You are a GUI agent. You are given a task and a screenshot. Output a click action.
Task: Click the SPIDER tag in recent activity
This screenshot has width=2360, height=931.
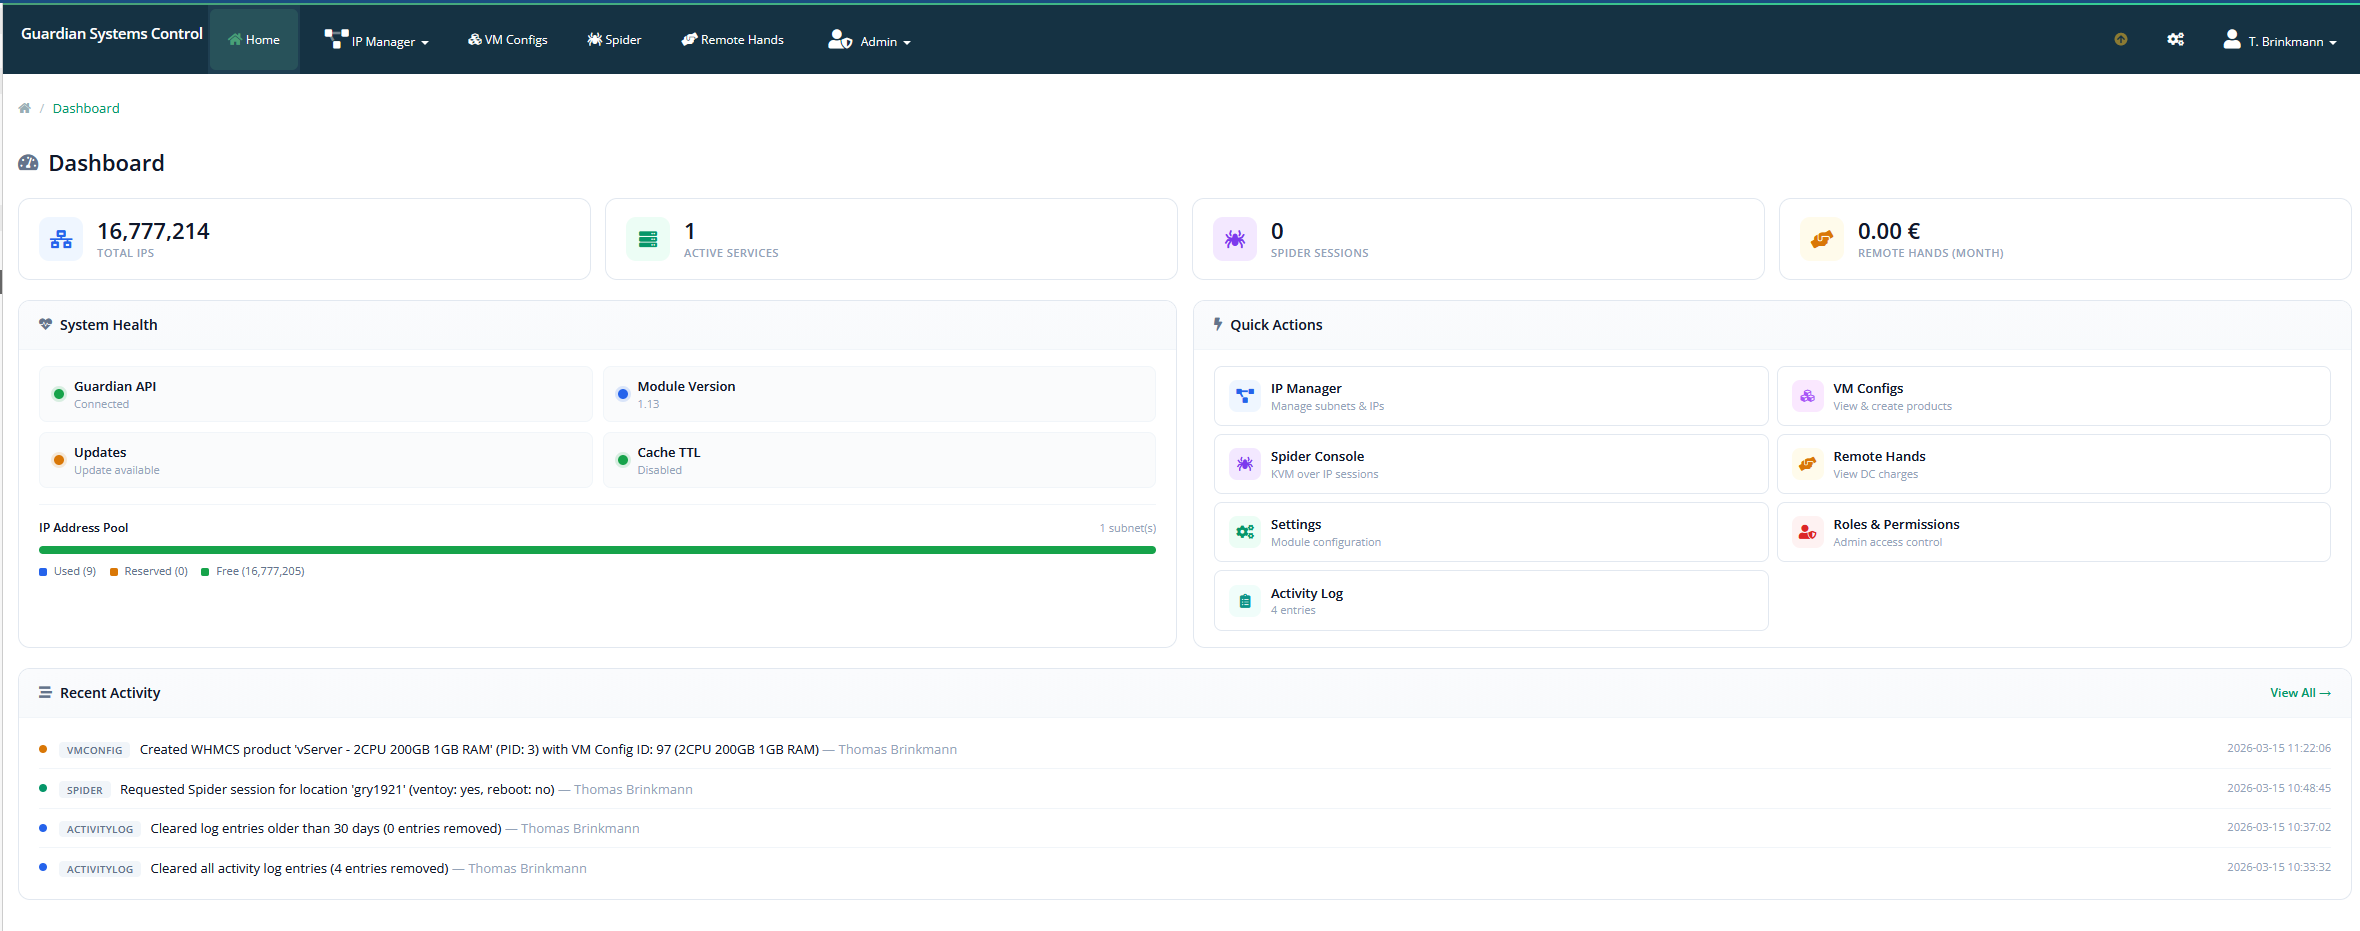tap(85, 790)
